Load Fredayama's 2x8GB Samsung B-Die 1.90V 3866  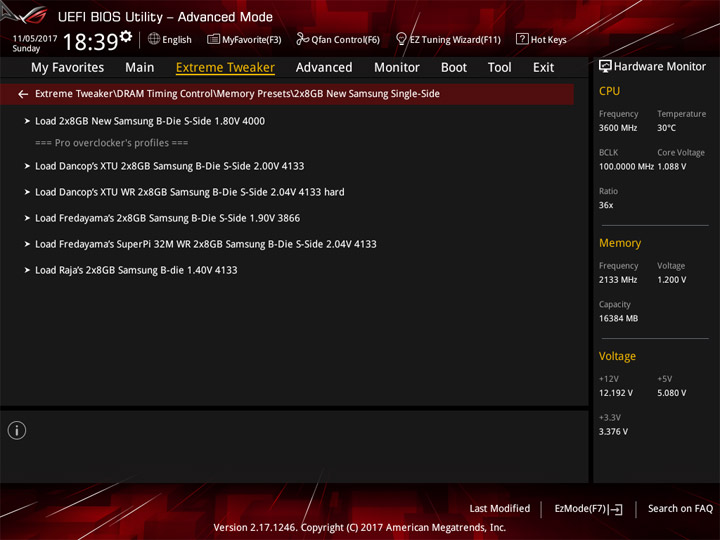(167, 218)
